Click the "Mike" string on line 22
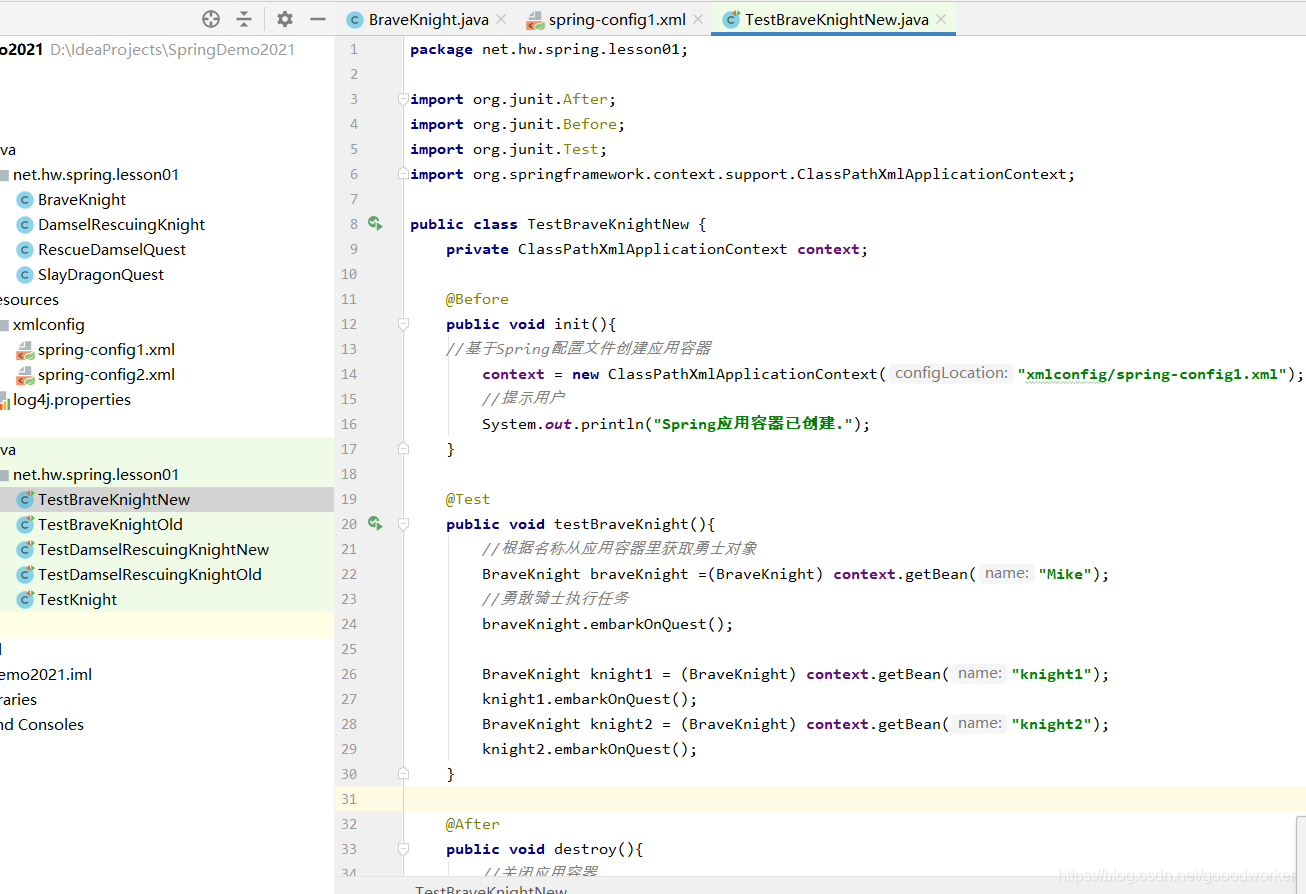This screenshot has height=894, width=1306. coord(1065,574)
